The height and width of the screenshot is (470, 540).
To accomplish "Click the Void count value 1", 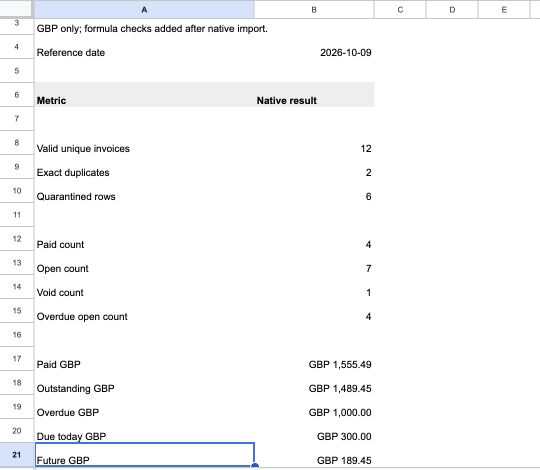I will click(x=314, y=287).
